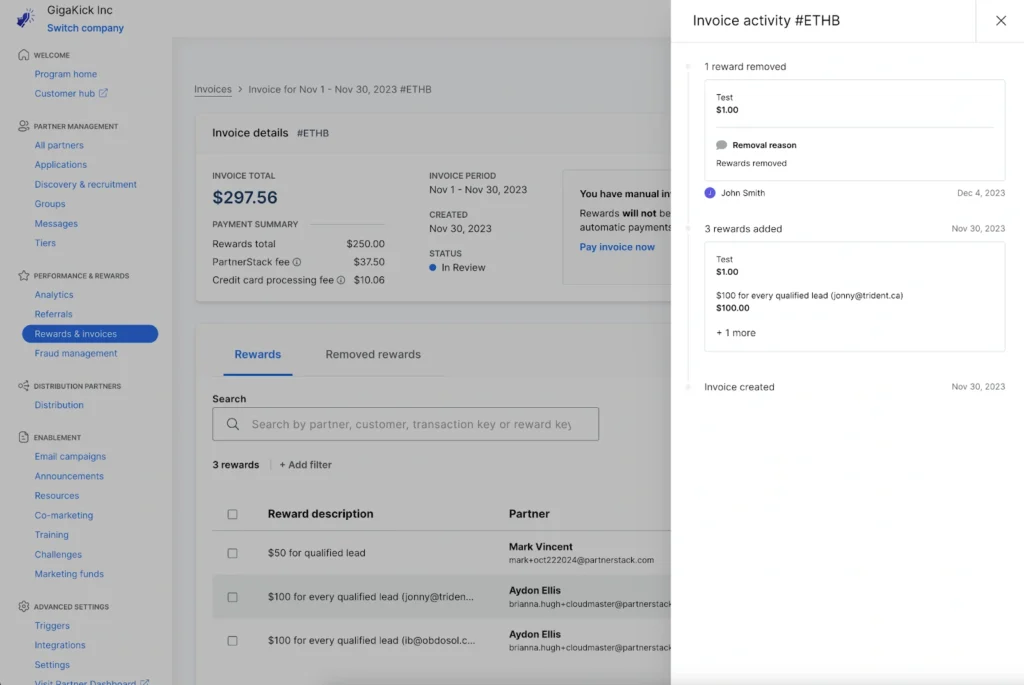Open Marketing funds
Screen dimensions: 1024x685
(69, 574)
